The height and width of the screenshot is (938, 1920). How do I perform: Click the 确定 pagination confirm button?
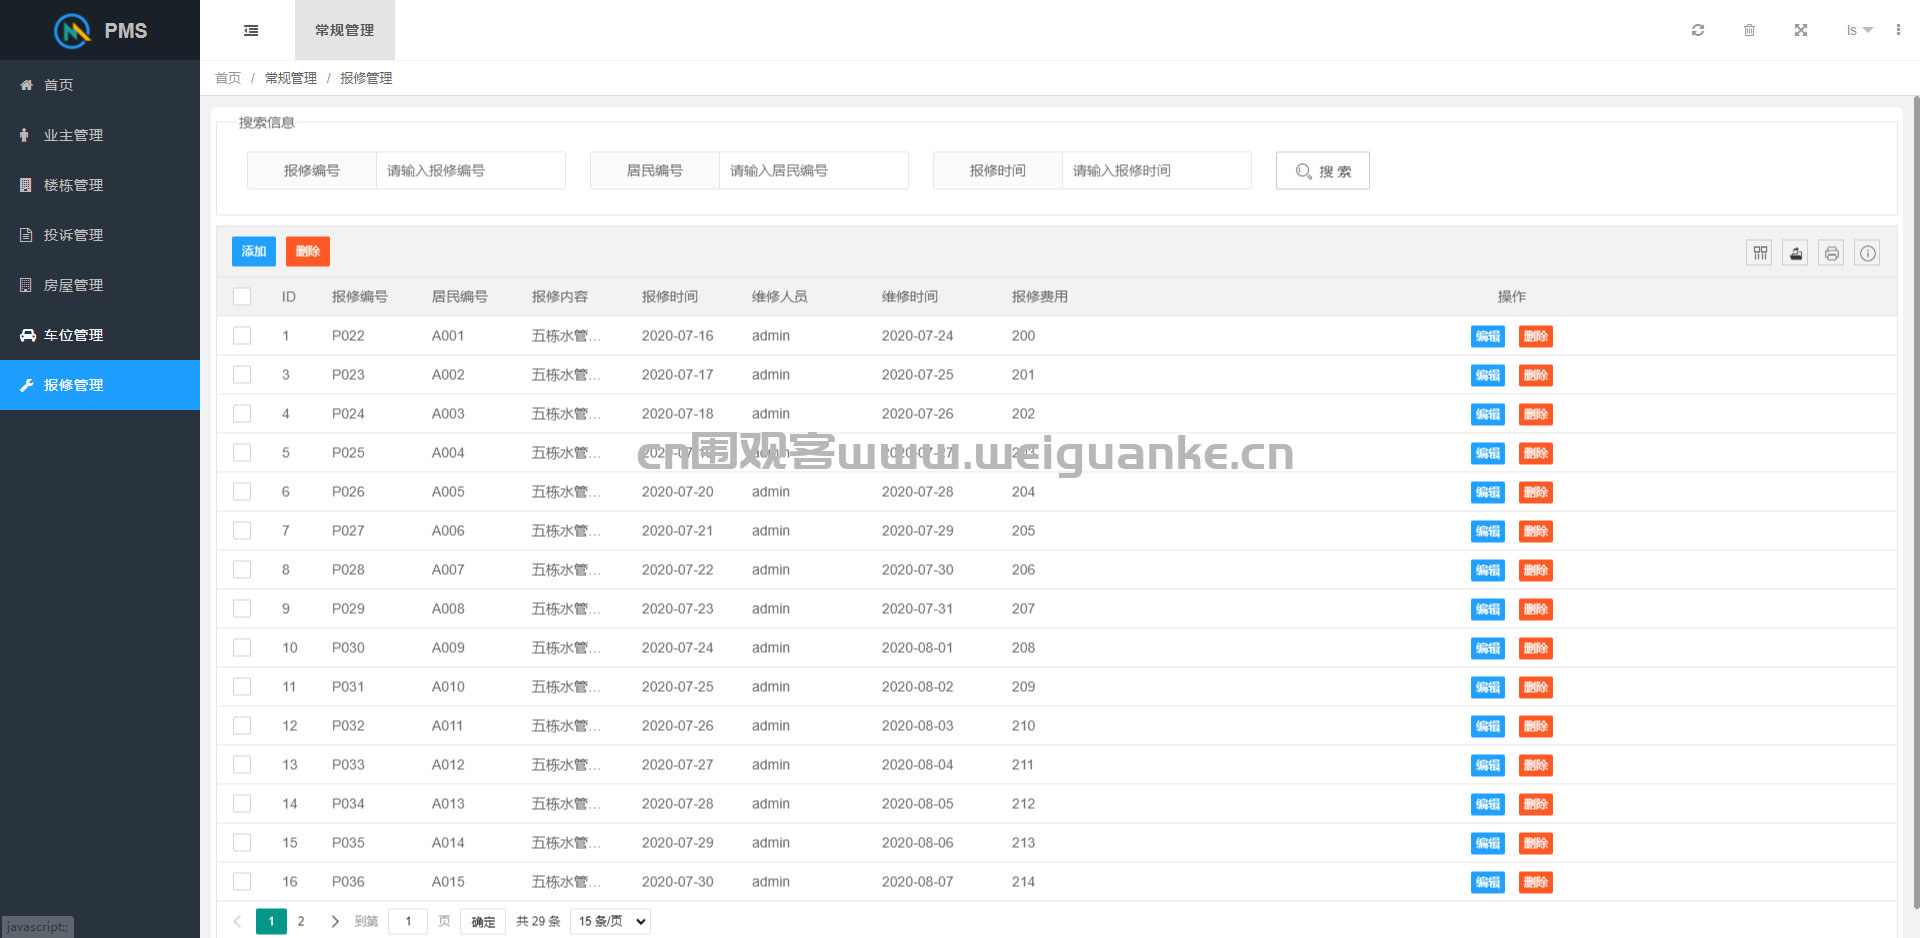pyautogui.click(x=483, y=922)
